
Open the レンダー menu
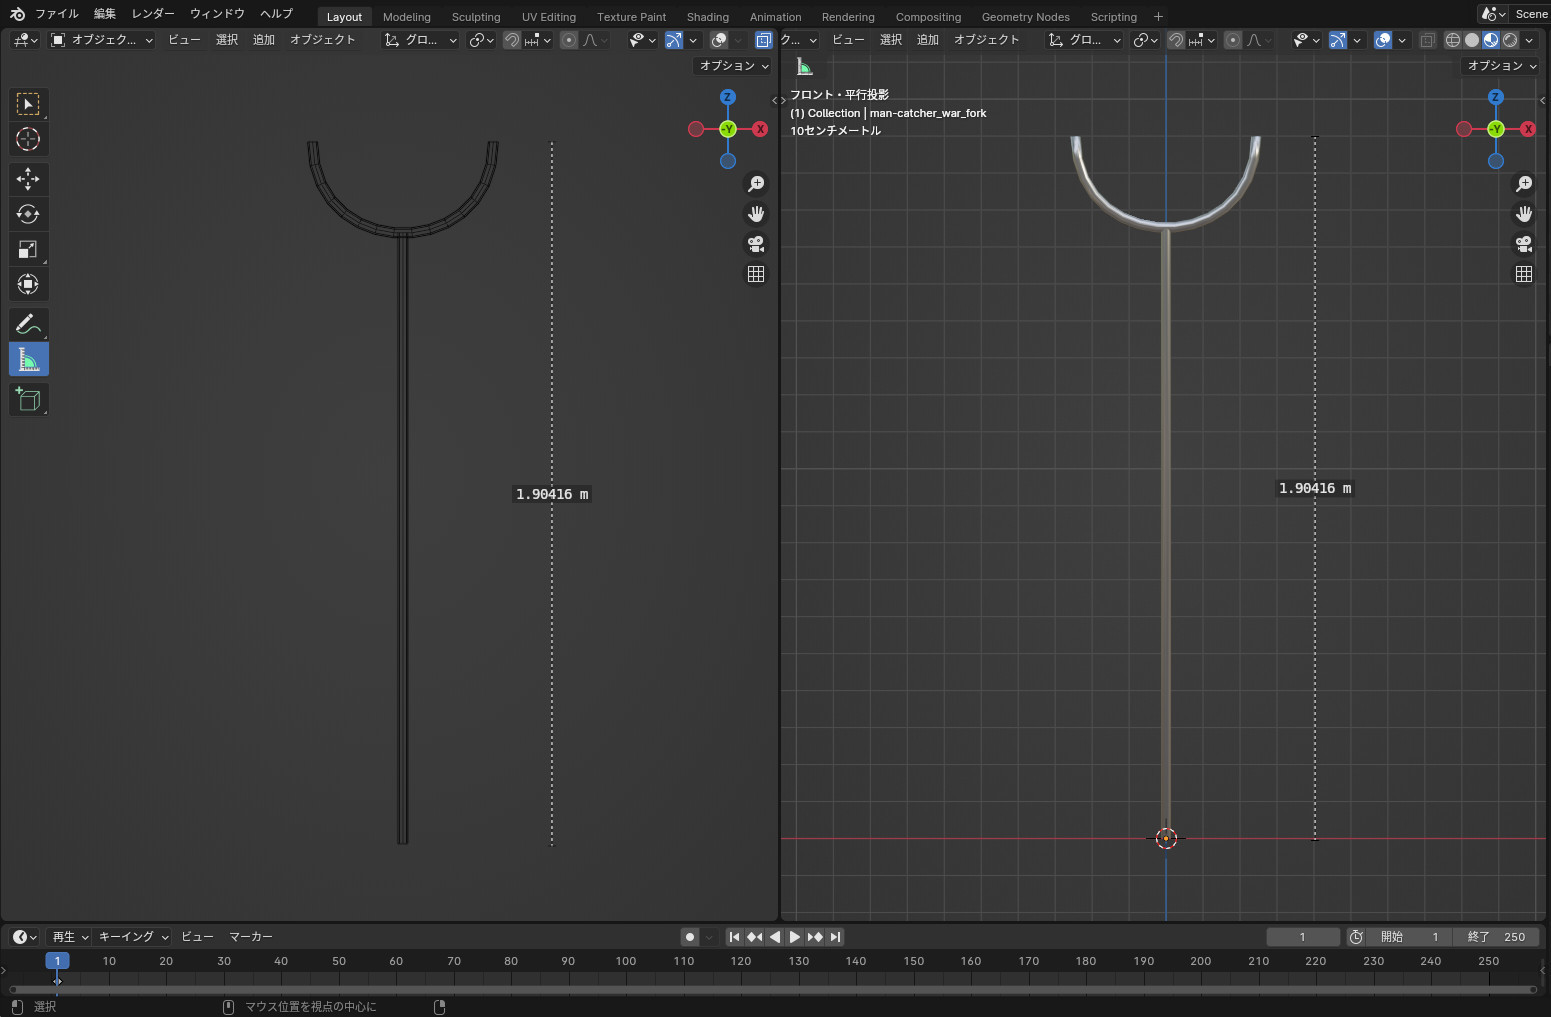point(153,14)
